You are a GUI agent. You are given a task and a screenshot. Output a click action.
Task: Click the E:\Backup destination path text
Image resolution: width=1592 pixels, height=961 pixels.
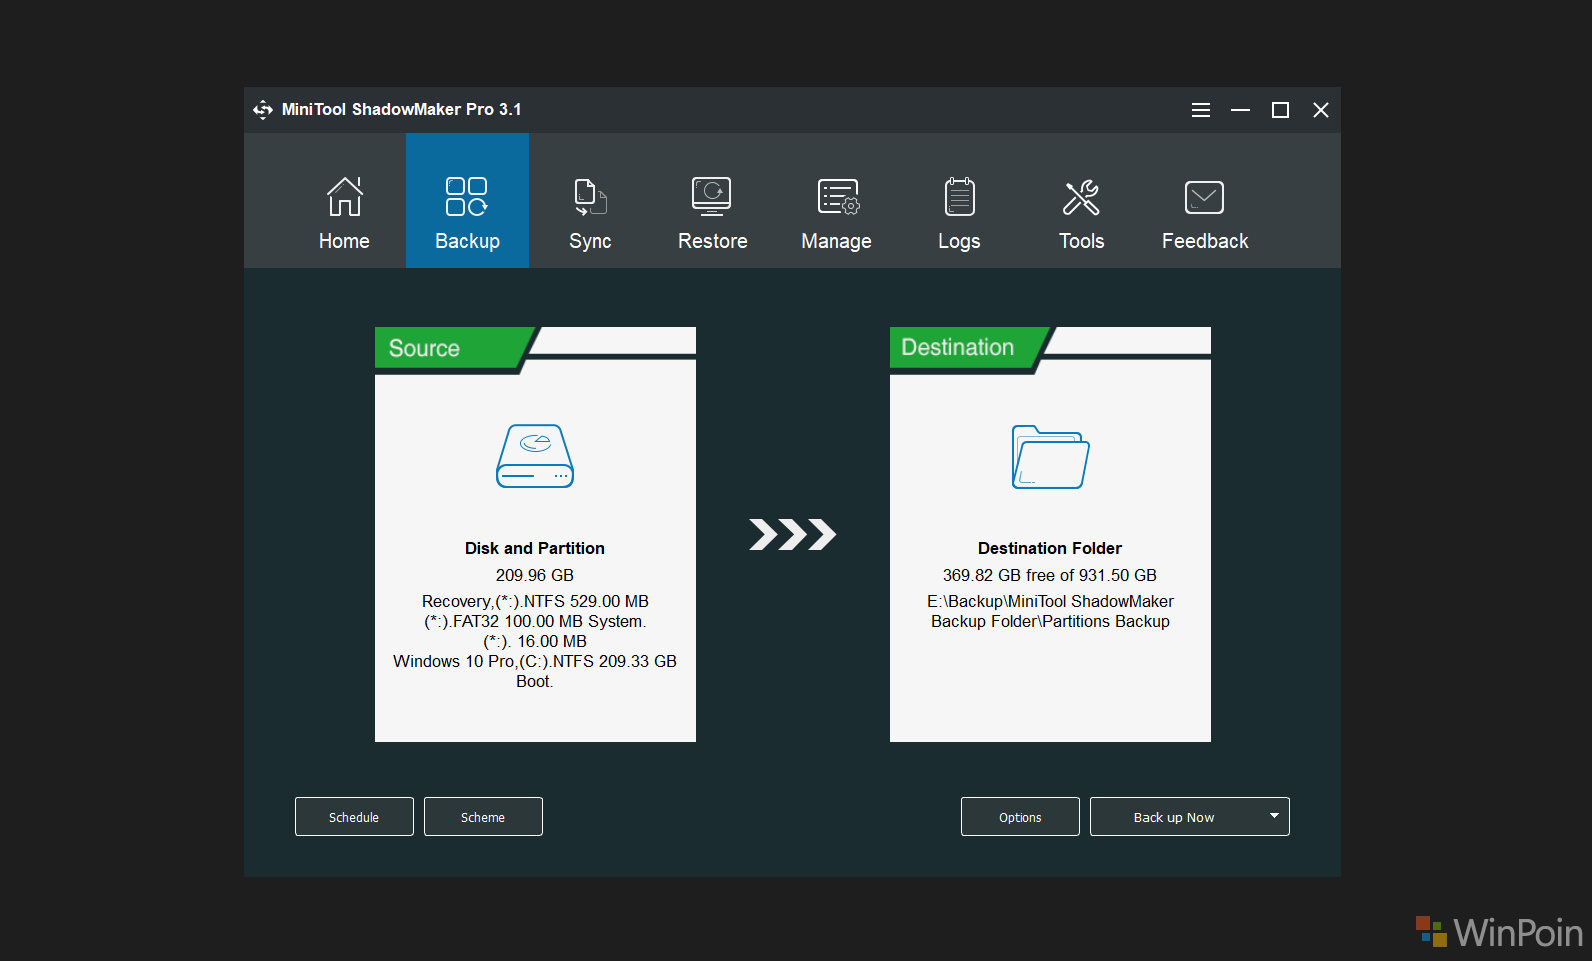click(x=1050, y=611)
